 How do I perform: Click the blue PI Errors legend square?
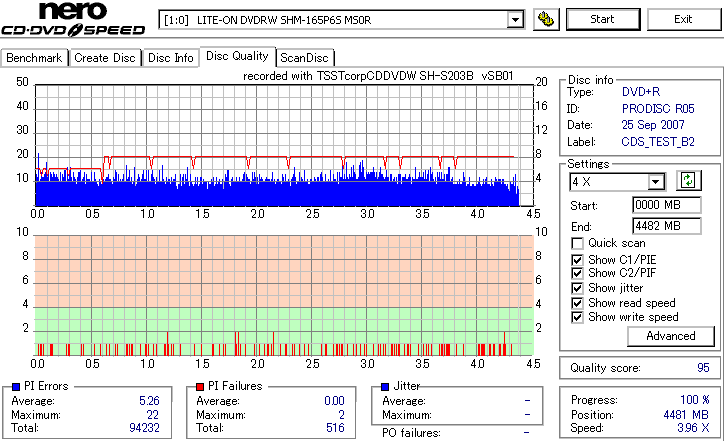click(x=16, y=387)
